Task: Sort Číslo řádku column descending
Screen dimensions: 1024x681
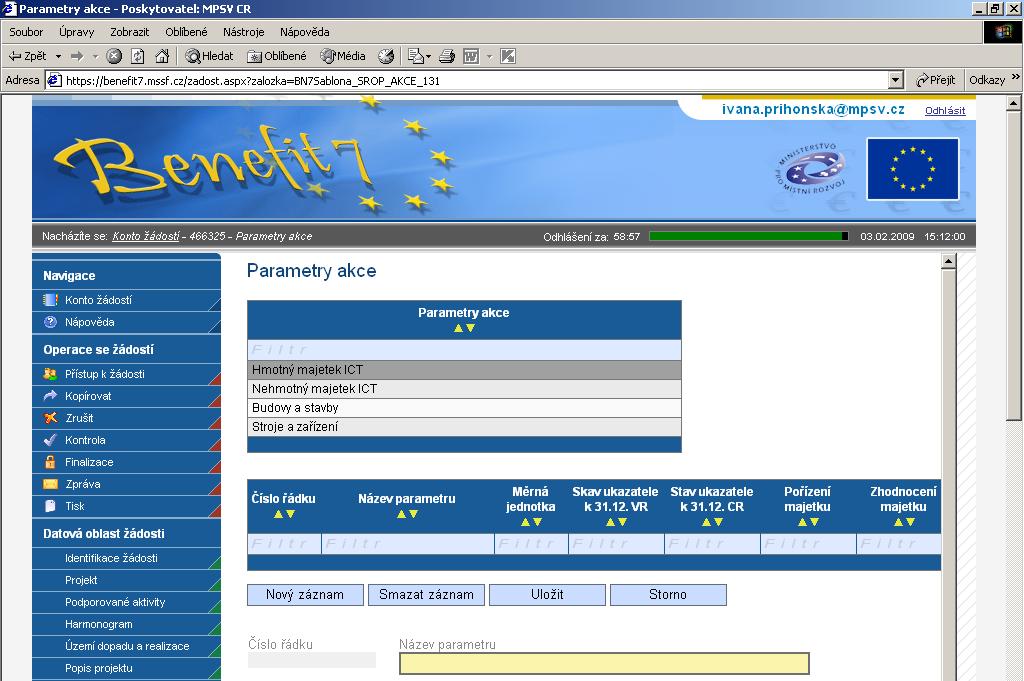Action: (291, 515)
